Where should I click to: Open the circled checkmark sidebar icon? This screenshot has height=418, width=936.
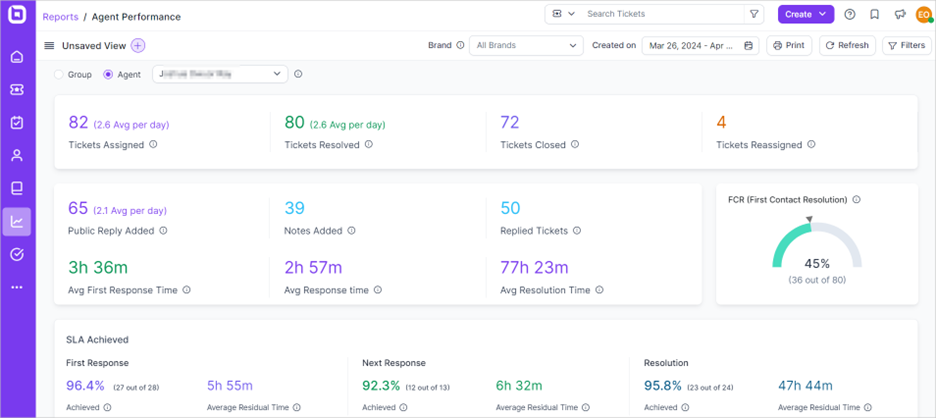17,254
